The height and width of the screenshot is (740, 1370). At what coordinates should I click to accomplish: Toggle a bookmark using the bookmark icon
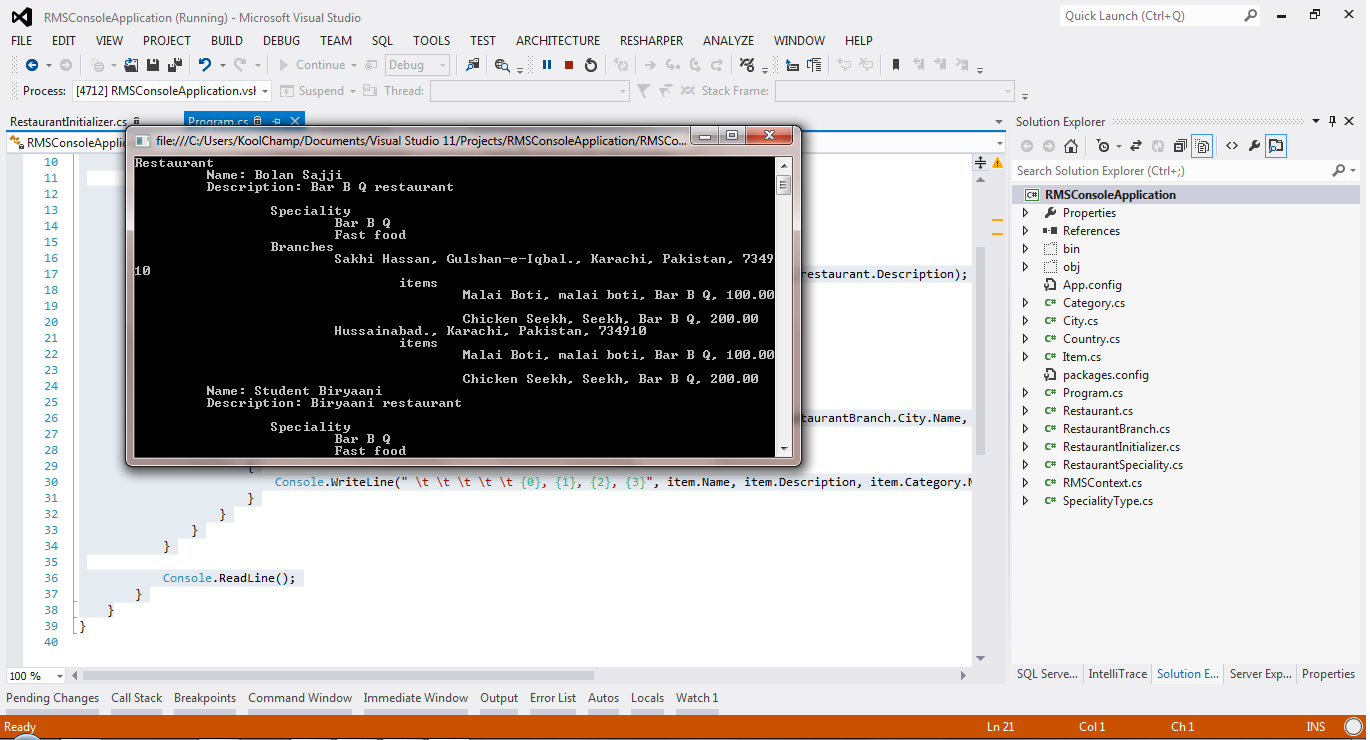click(x=894, y=64)
